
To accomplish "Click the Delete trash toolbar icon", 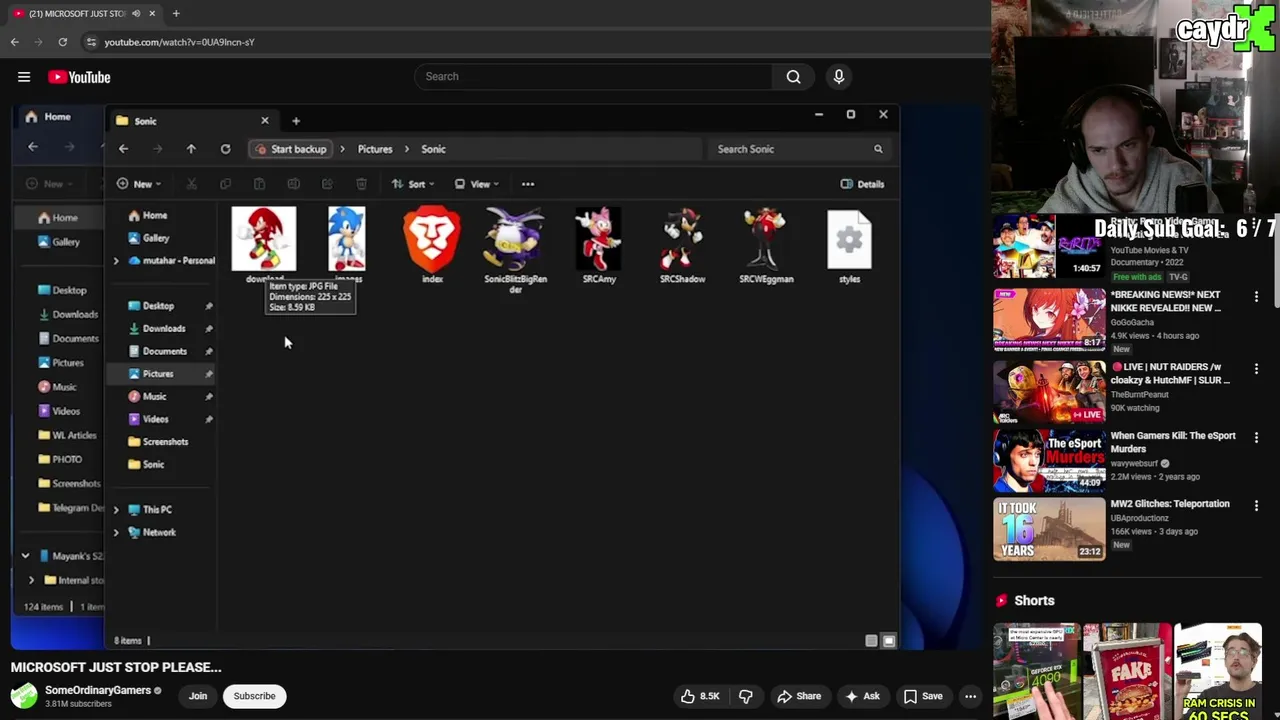I will point(361,184).
